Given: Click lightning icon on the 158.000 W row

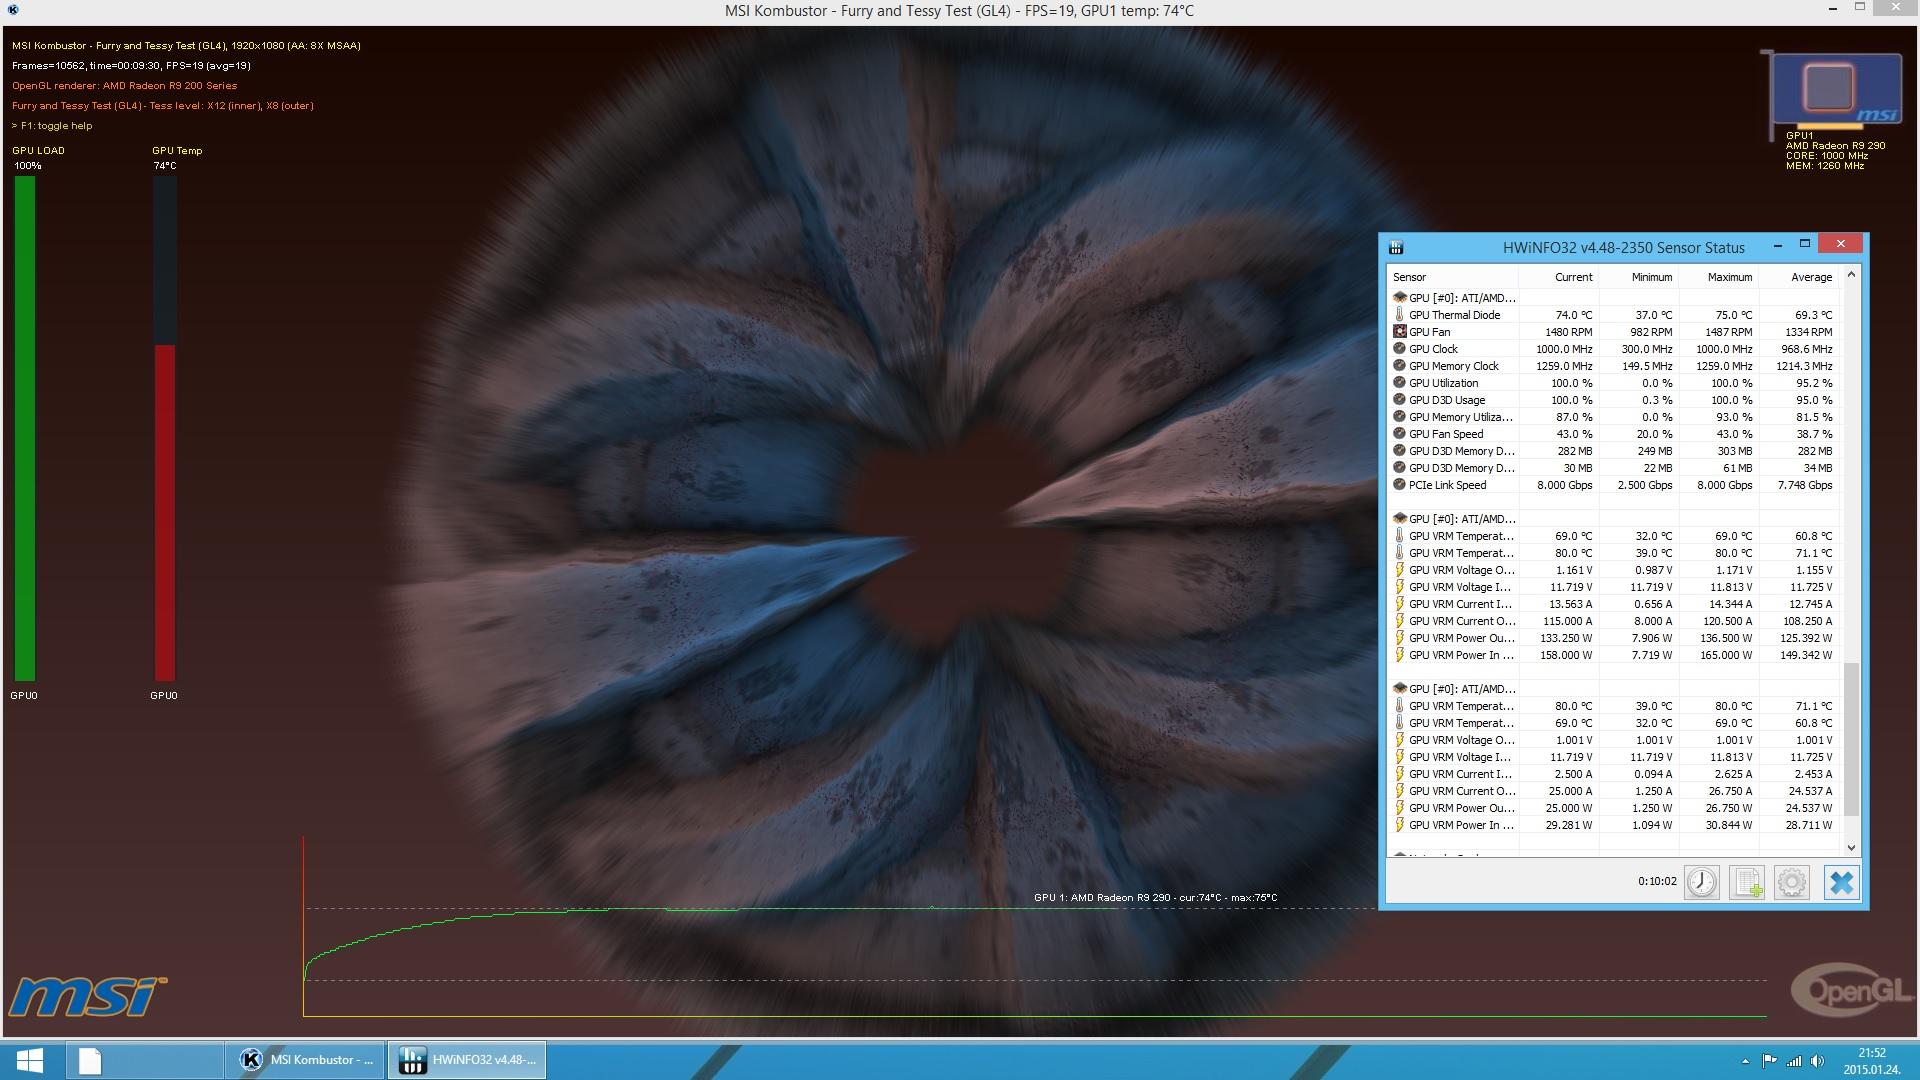Looking at the screenshot, I should click(1399, 654).
